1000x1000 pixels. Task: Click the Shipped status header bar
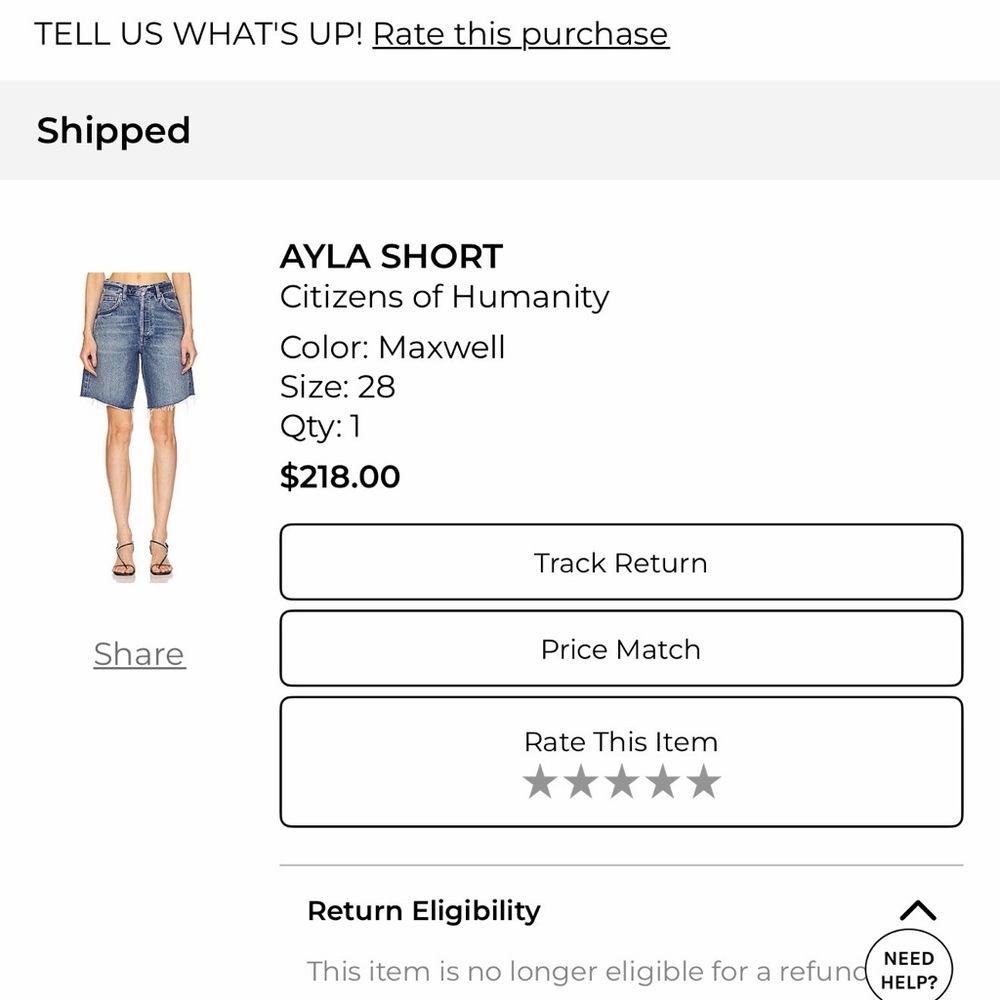click(x=500, y=130)
